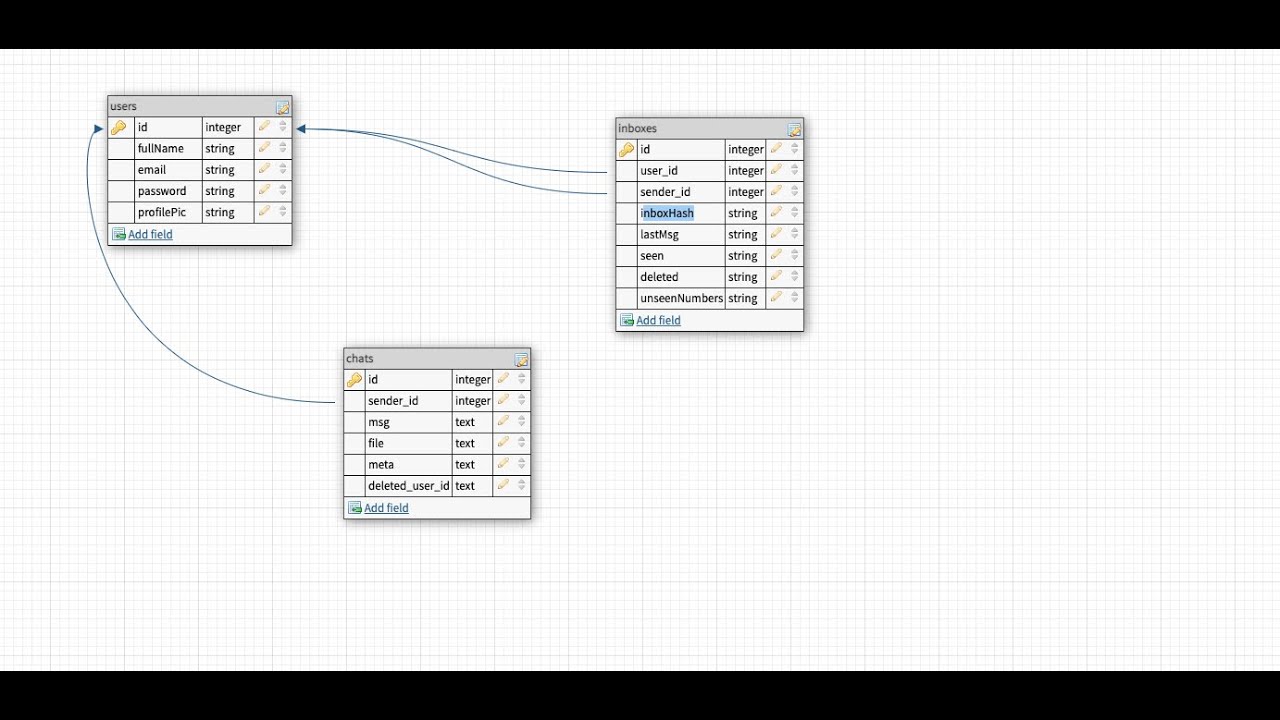Add field to users table
This screenshot has width=1280, height=720.
pyautogui.click(x=150, y=234)
